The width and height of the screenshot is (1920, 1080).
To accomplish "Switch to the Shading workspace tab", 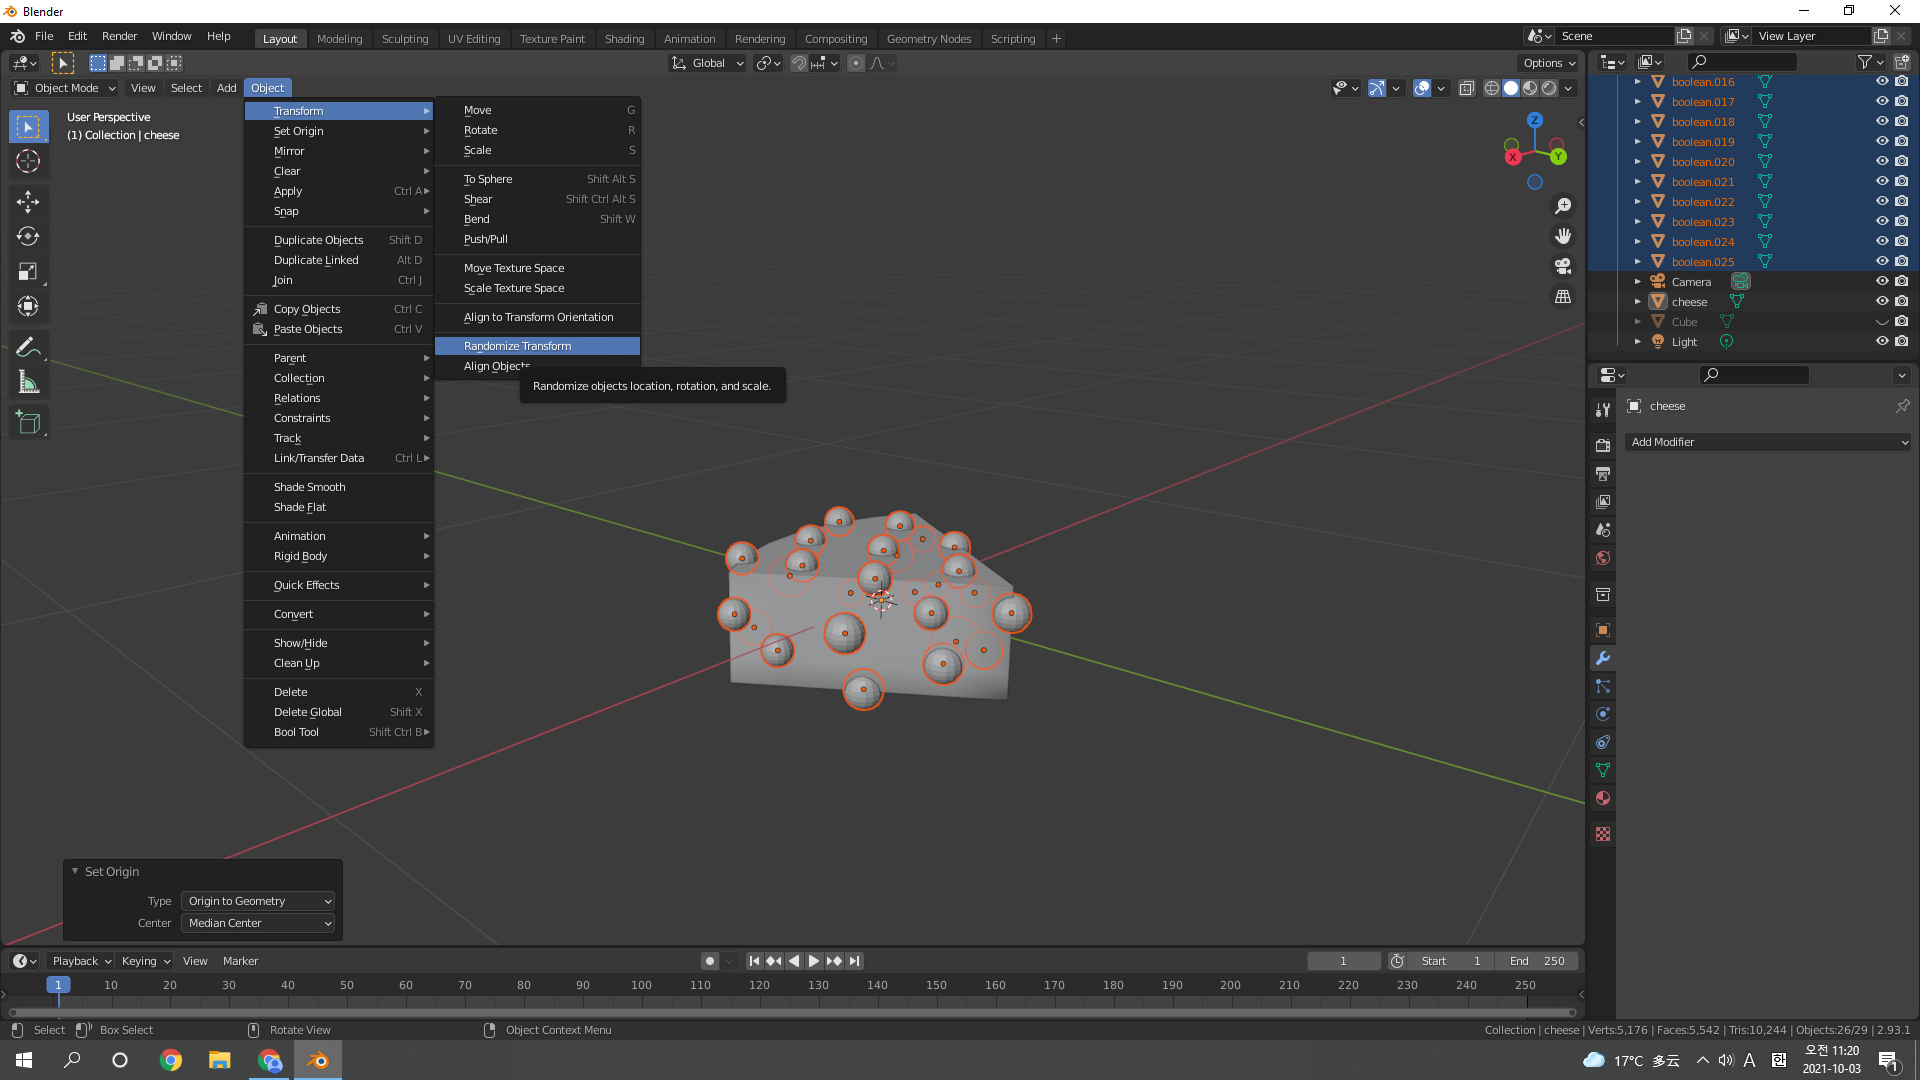I will point(624,39).
